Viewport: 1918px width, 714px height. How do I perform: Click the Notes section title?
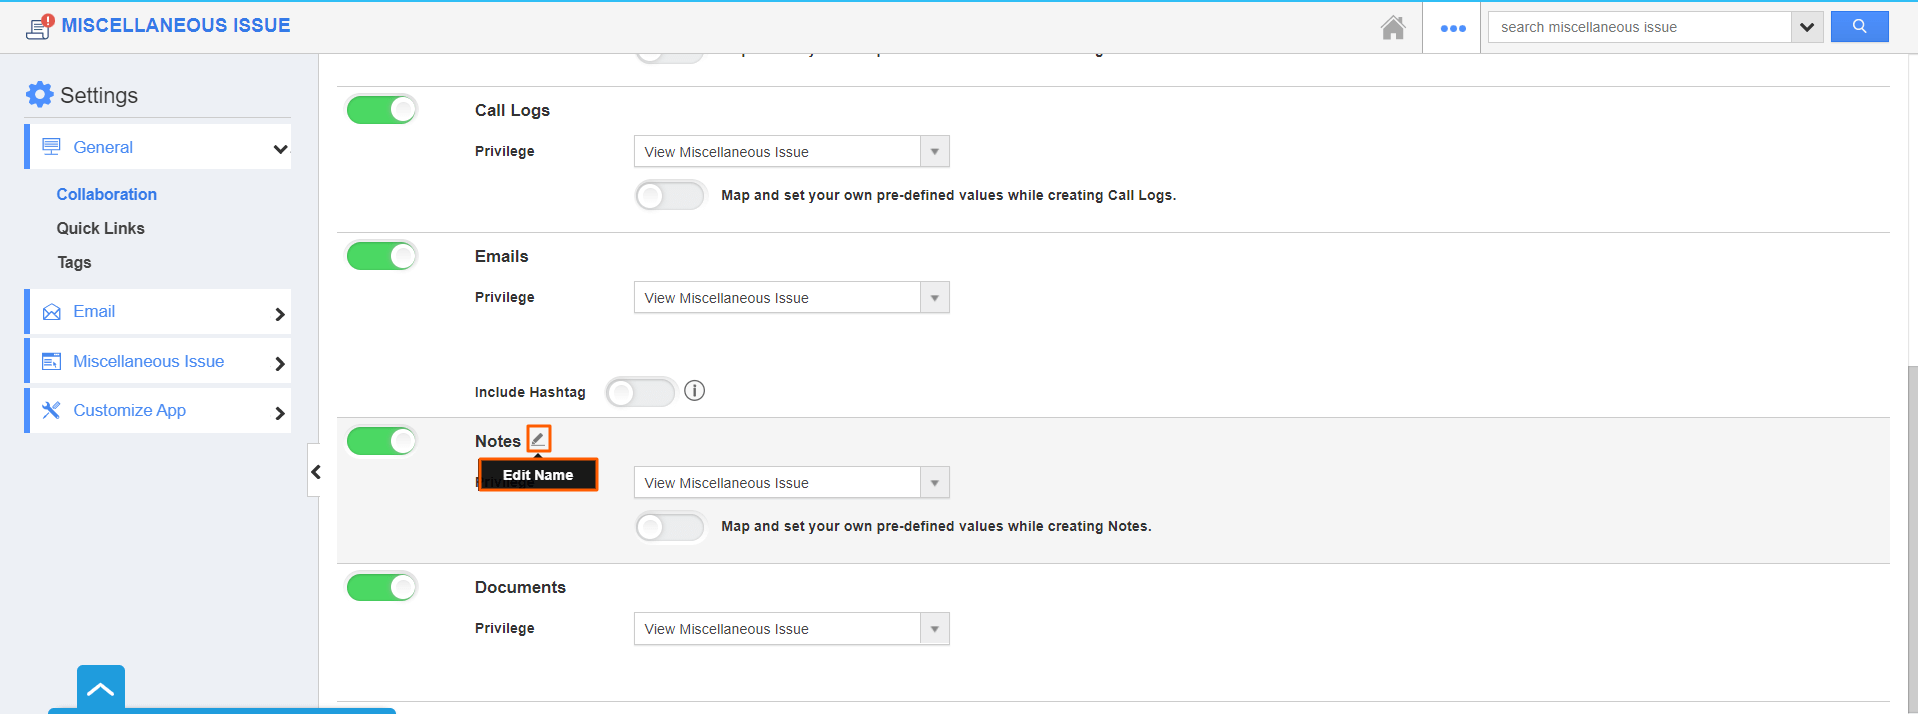click(x=498, y=441)
